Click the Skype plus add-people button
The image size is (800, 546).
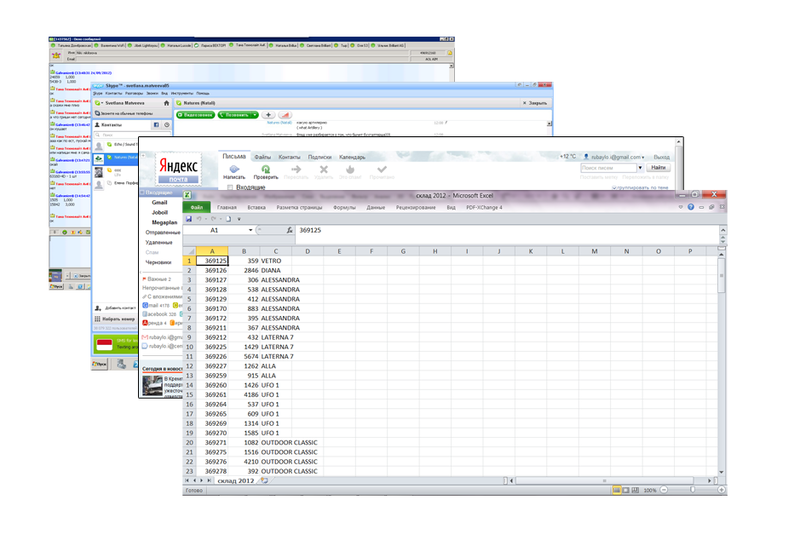click(x=268, y=115)
